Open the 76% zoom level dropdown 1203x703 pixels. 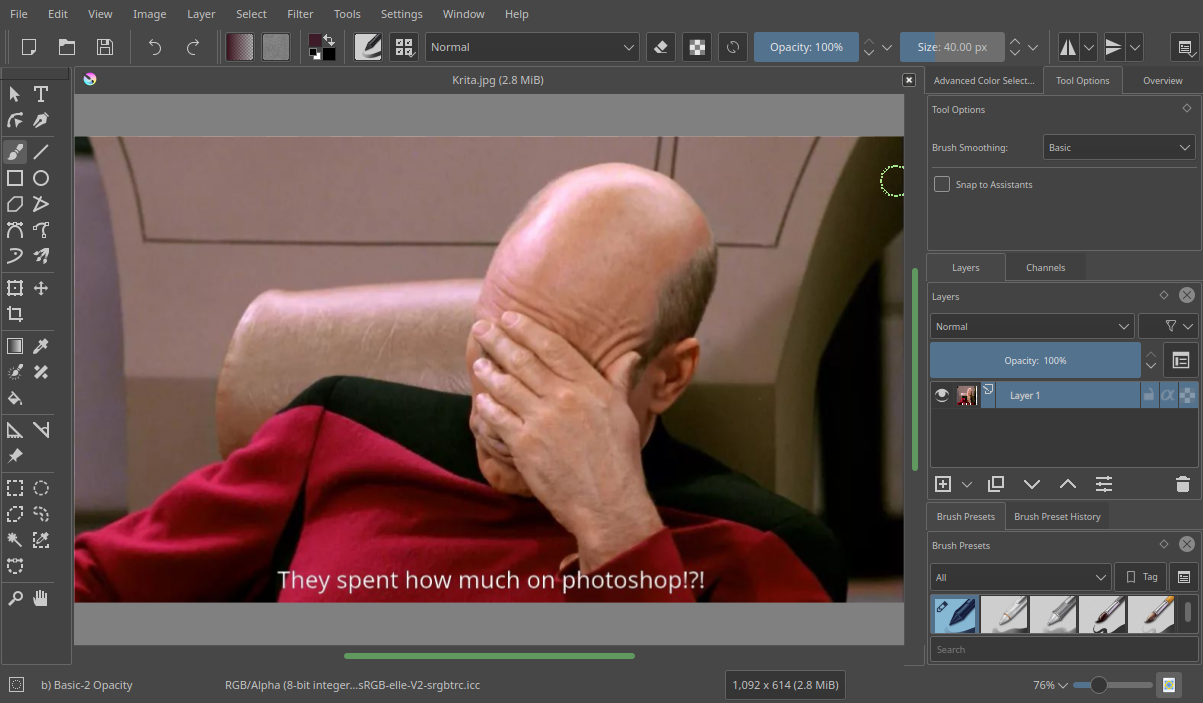[1050, 685]
